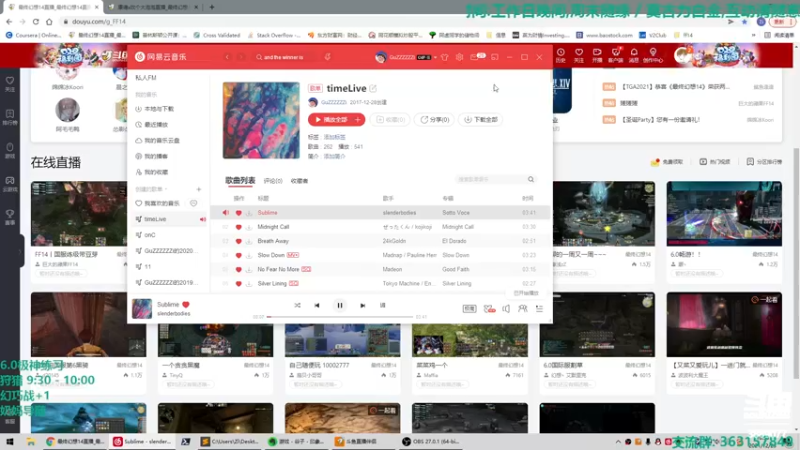Toggle like heart on Slow Down row

[238, 255]
